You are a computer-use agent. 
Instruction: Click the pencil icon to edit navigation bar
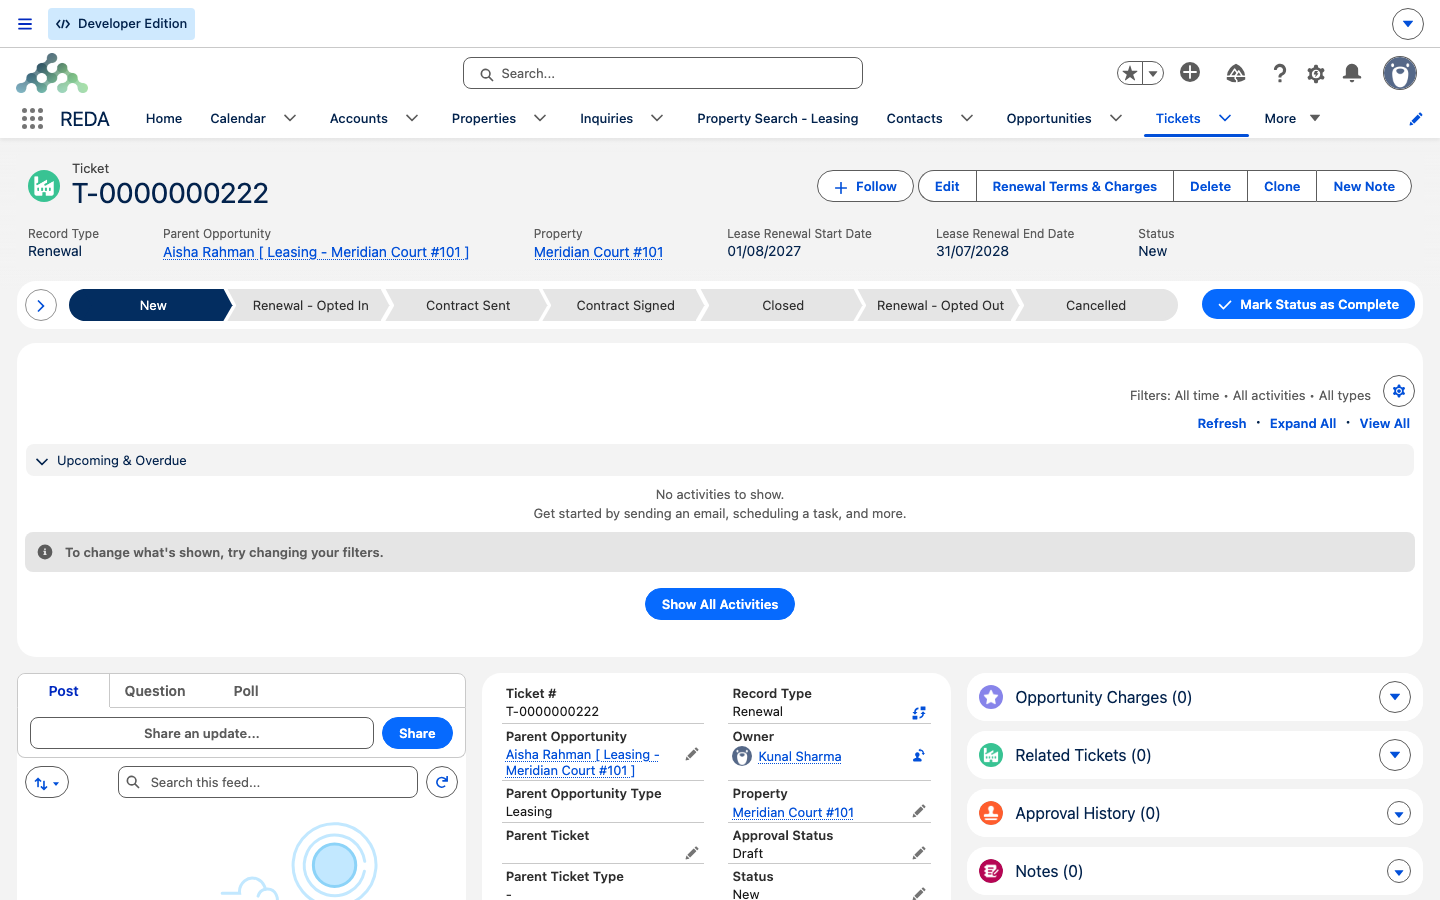tap(1416, 119)
